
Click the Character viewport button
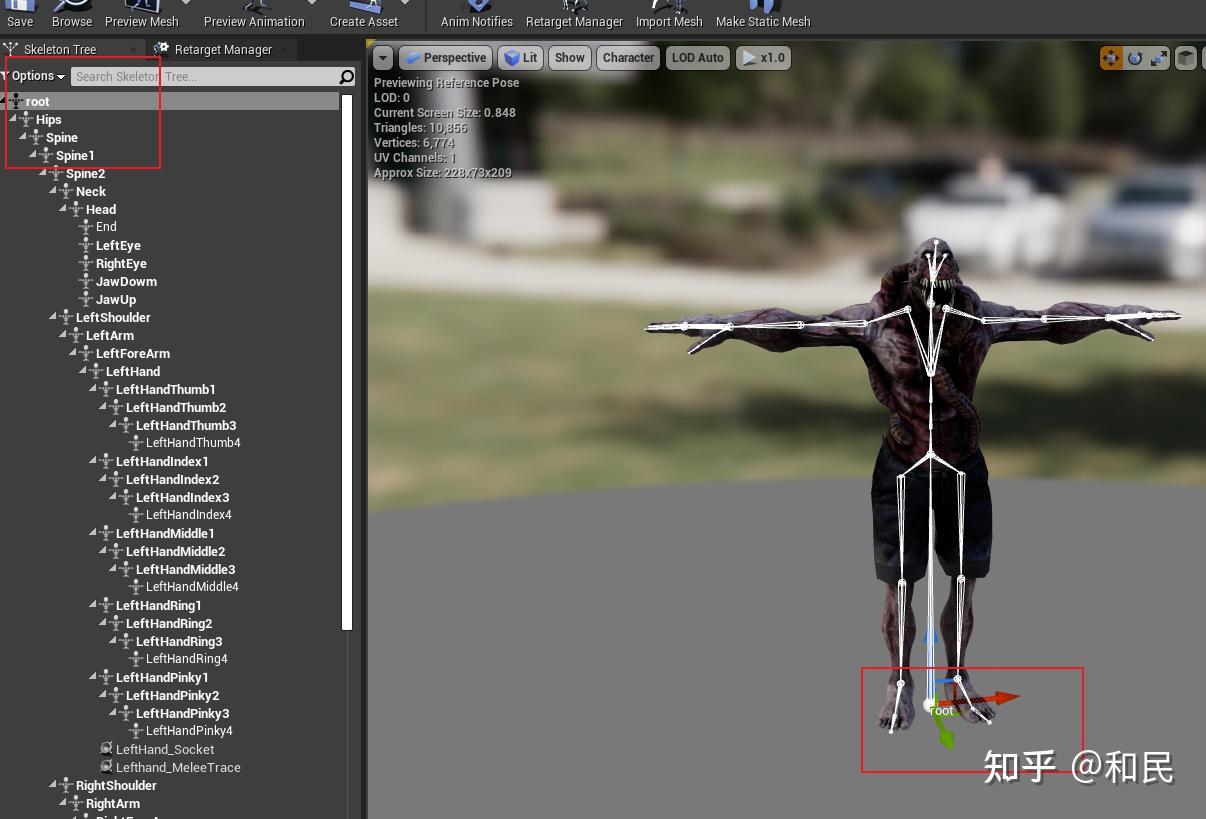click(x=627, y=57)
